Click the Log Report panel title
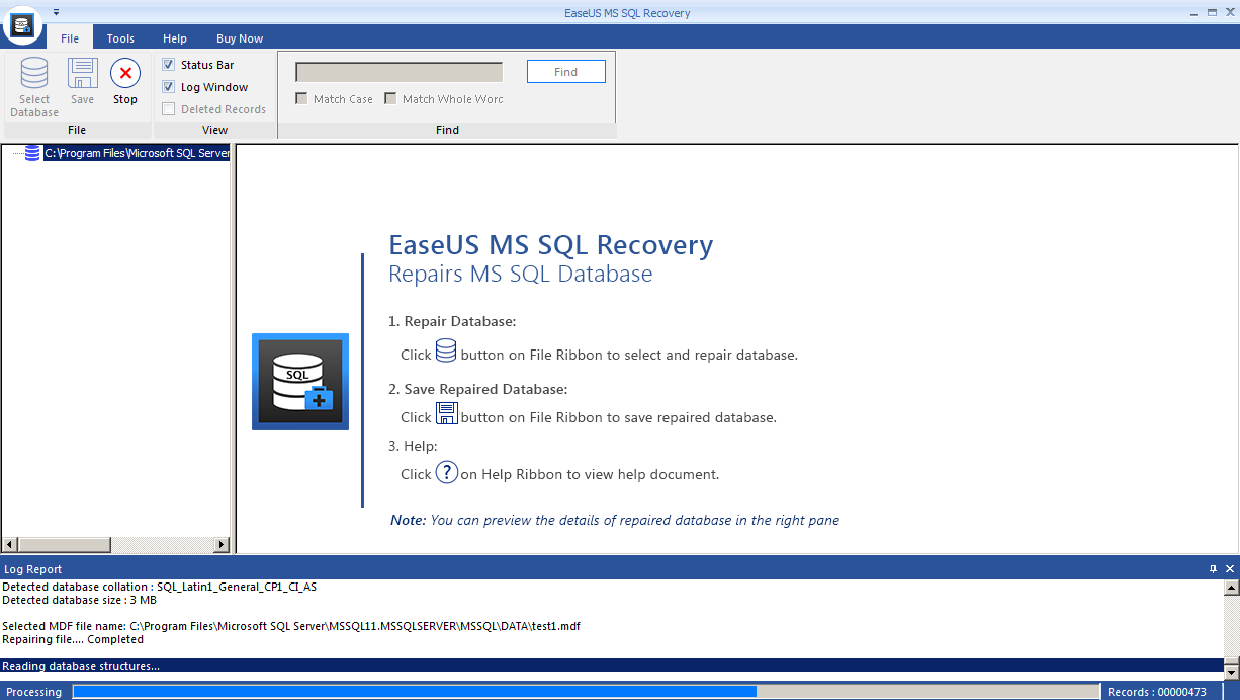Screen dimensions: 1240x700 coord(33,569)
